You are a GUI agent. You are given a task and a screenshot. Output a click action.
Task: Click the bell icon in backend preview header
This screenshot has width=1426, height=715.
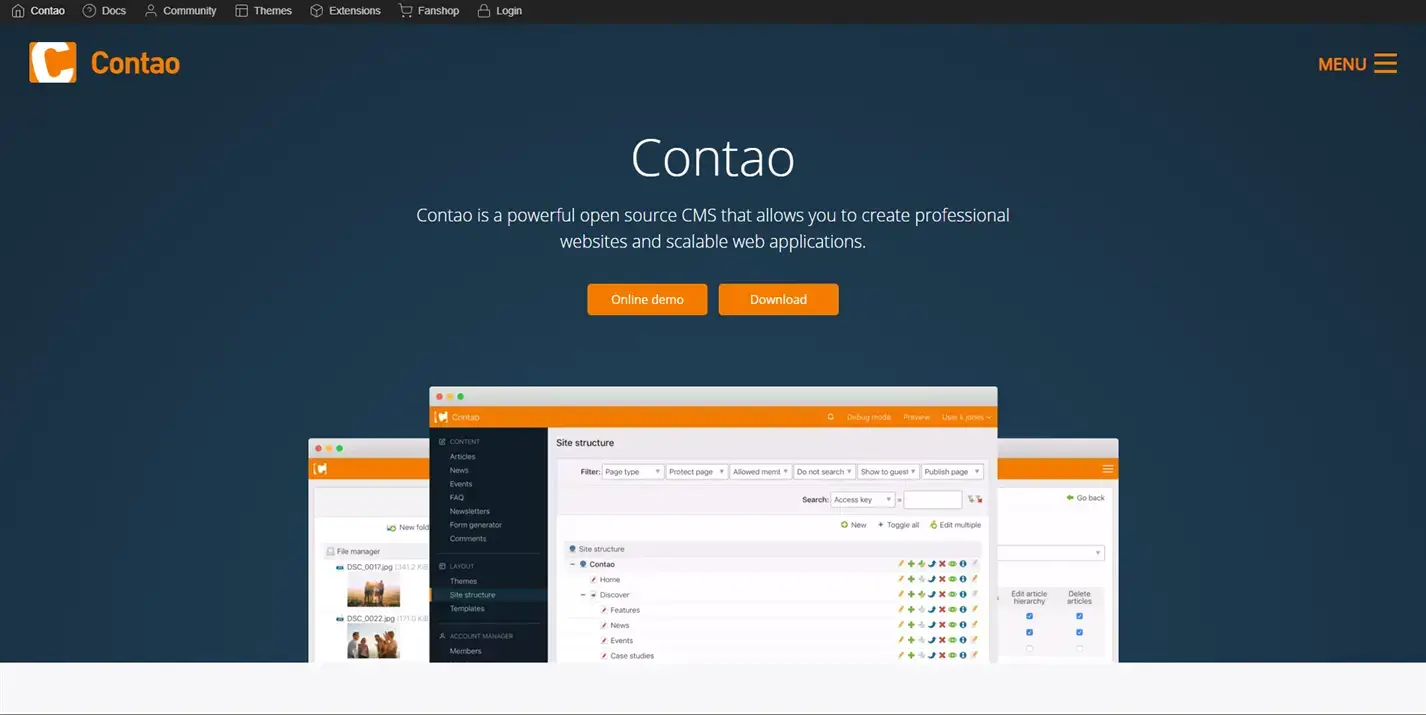tap(830, 417)
